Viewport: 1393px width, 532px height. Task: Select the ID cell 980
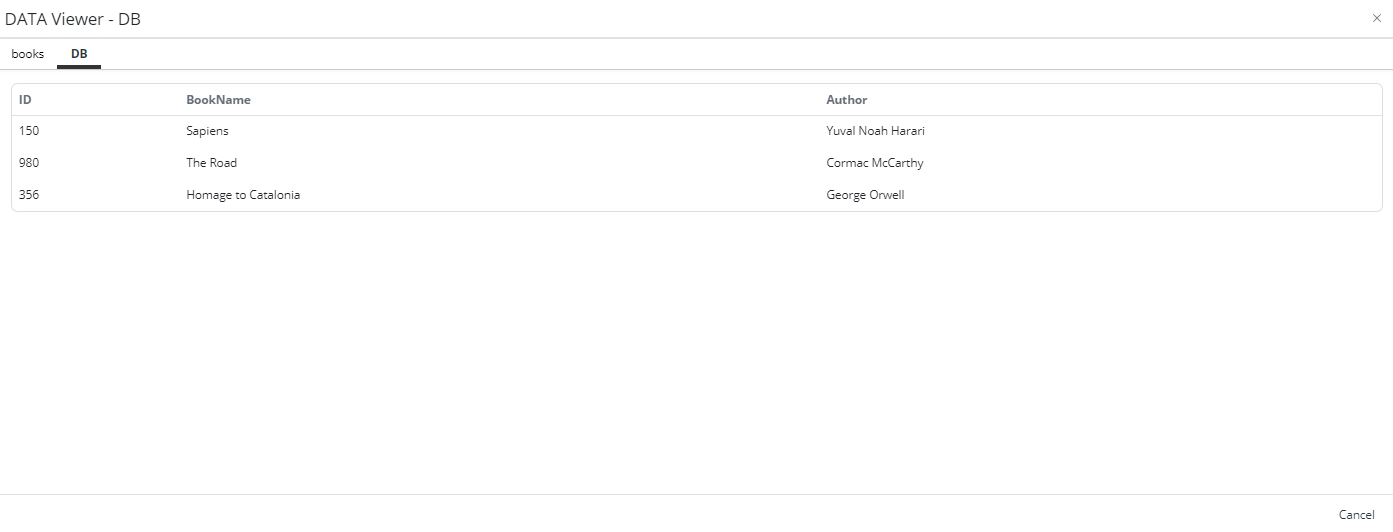pos(29,163)
